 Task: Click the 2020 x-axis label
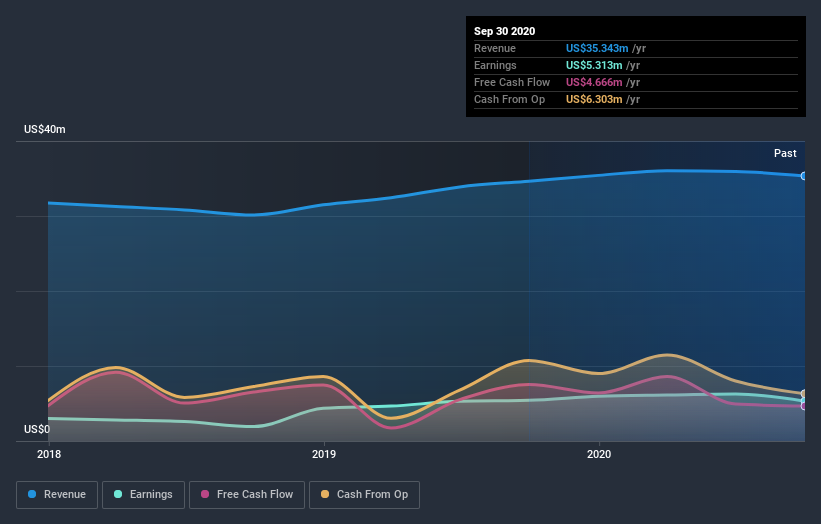tap(599, 454)
